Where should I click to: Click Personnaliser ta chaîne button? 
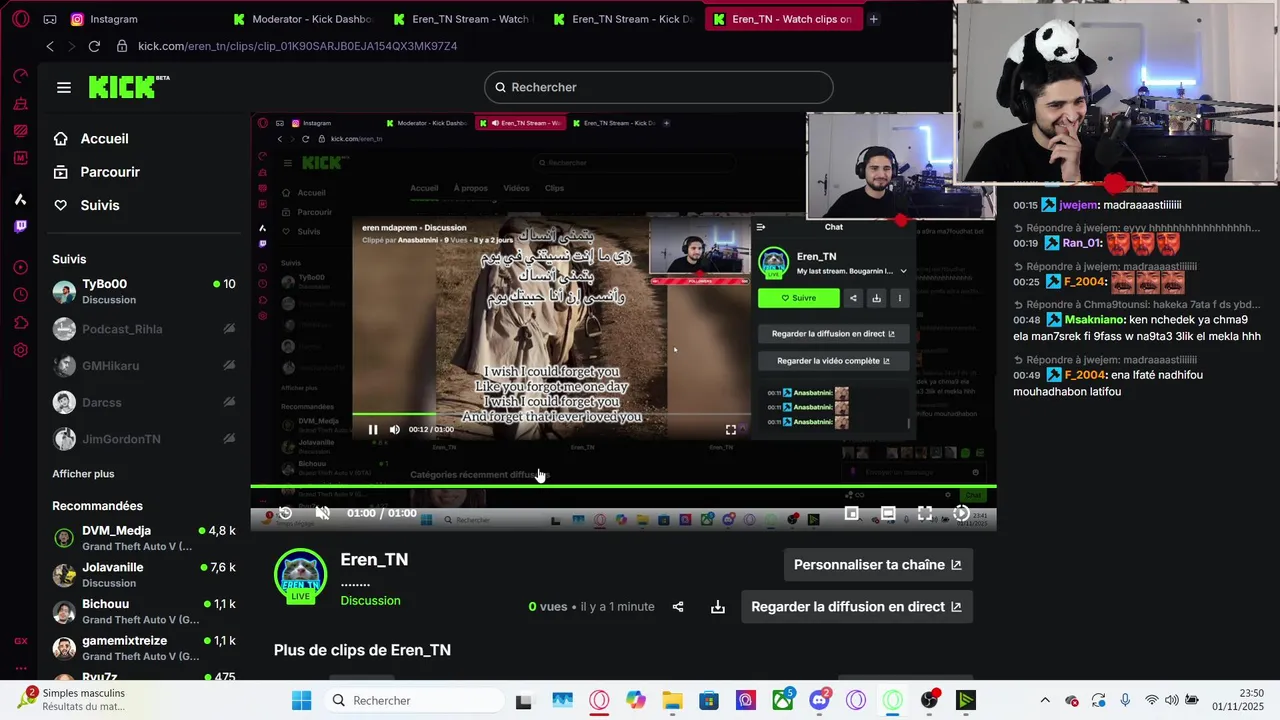tap(877, 565)
